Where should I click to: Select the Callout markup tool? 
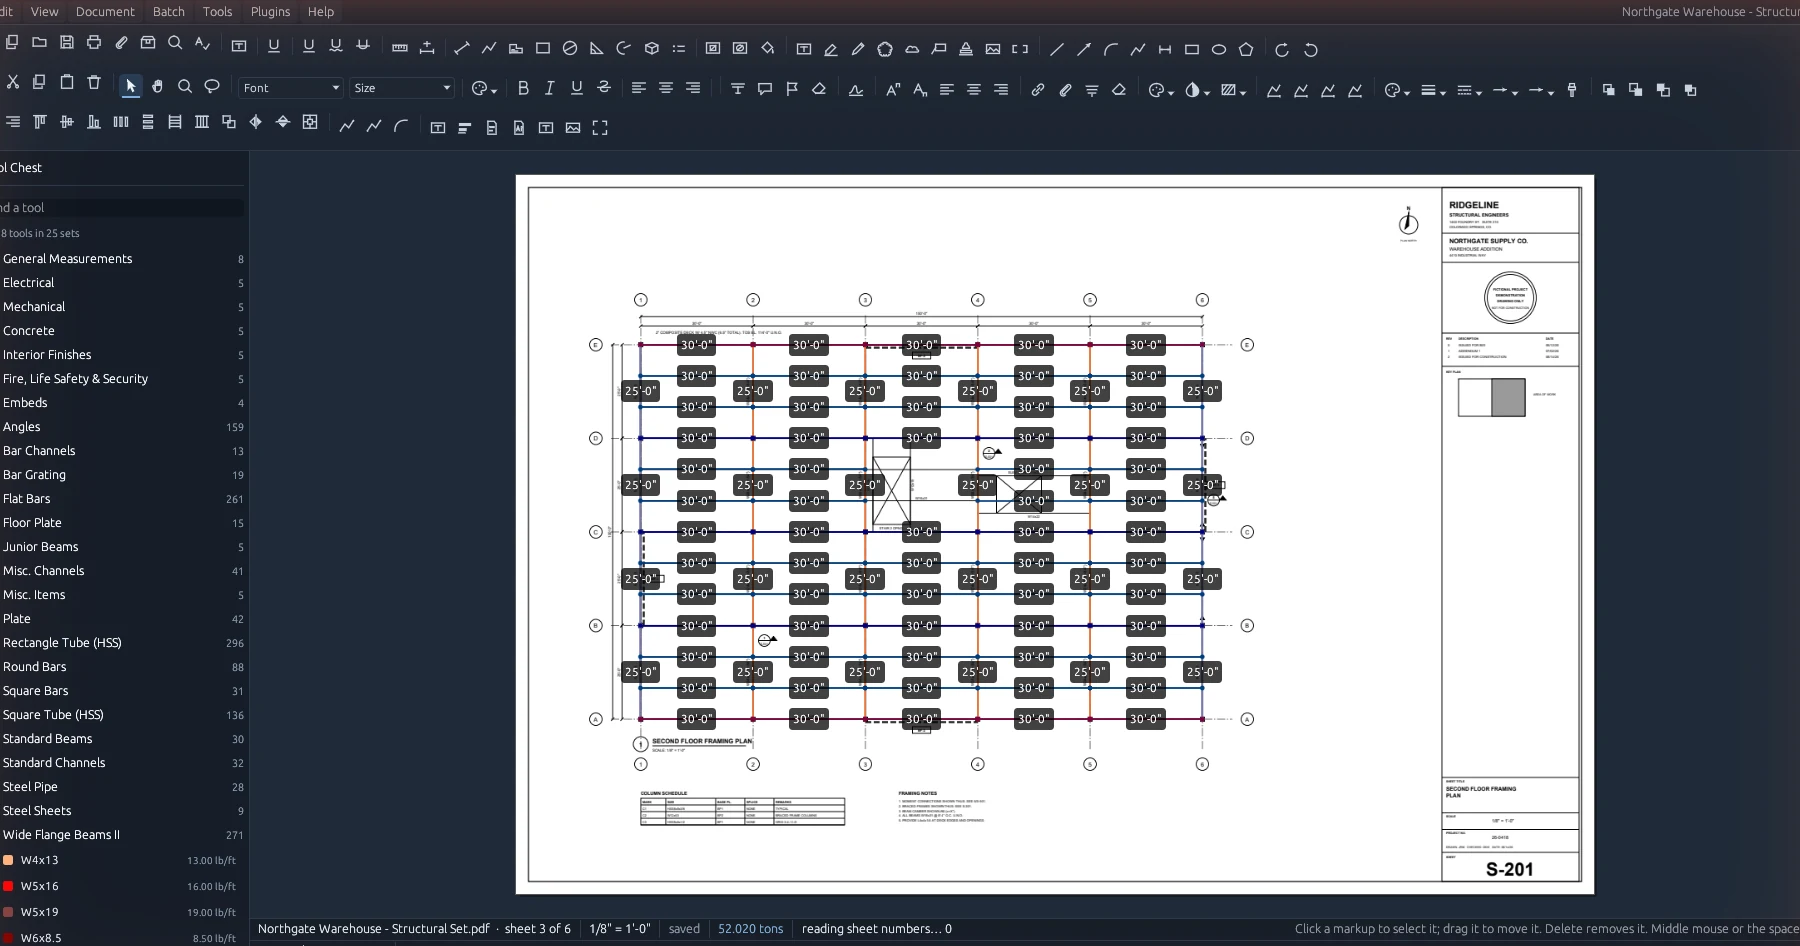click(x=939, y=49)
